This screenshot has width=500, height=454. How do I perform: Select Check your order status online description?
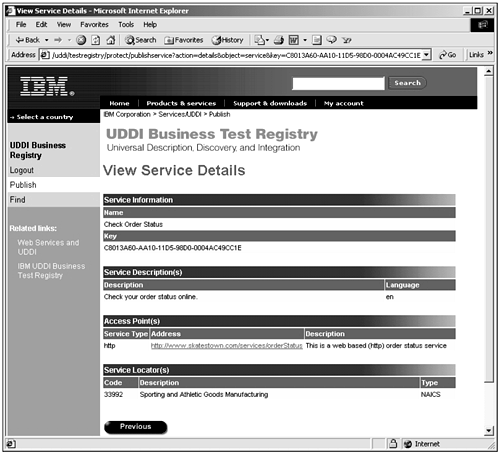tap(151, 297)
